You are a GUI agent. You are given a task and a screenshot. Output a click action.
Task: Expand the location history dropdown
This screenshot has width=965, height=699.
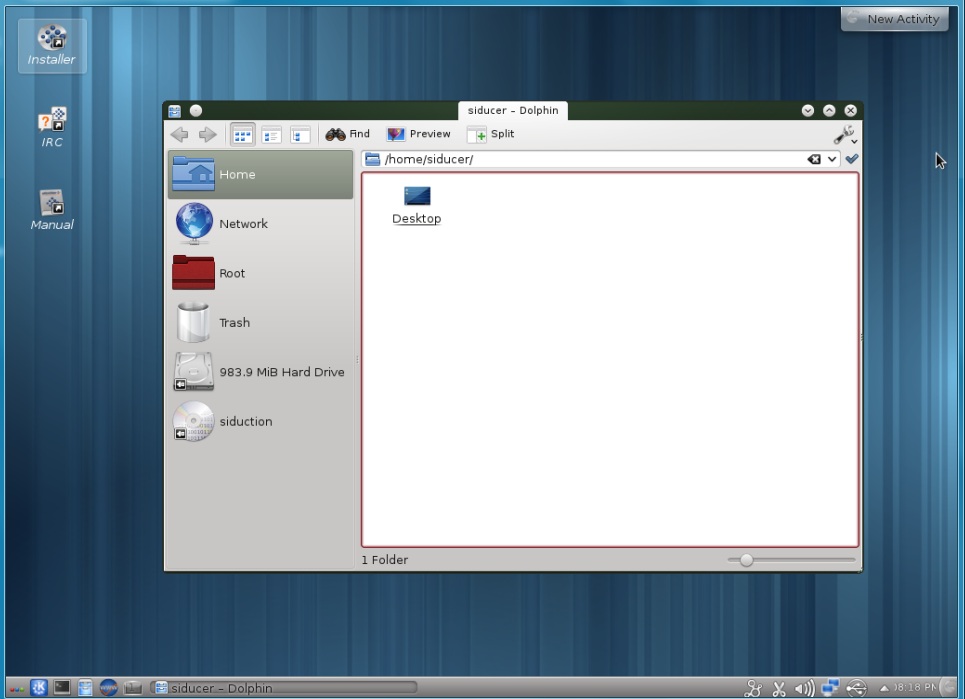click(831, 159)
